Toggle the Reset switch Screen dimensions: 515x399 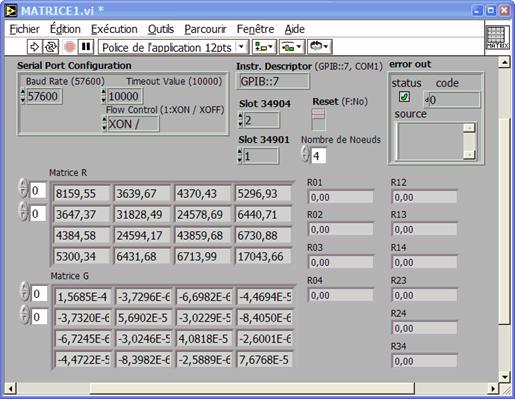click(x=319, y=120)
